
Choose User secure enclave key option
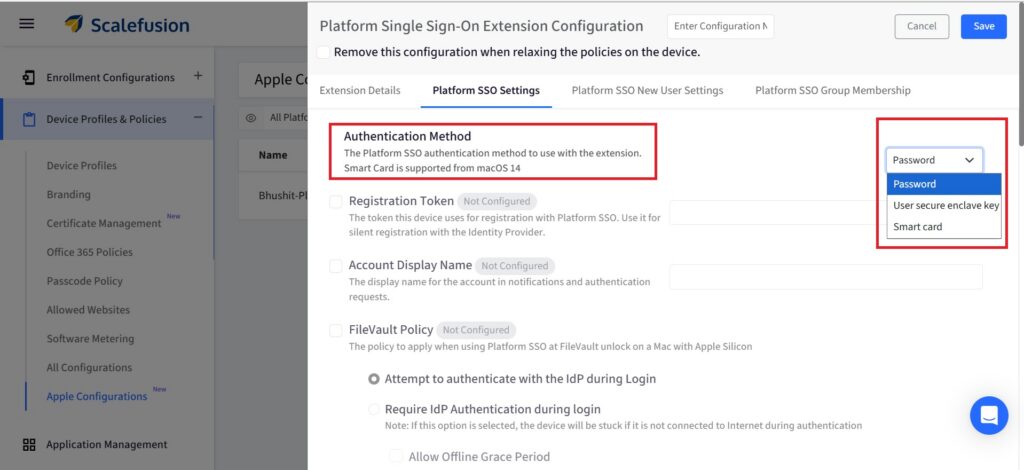(945, 205)
